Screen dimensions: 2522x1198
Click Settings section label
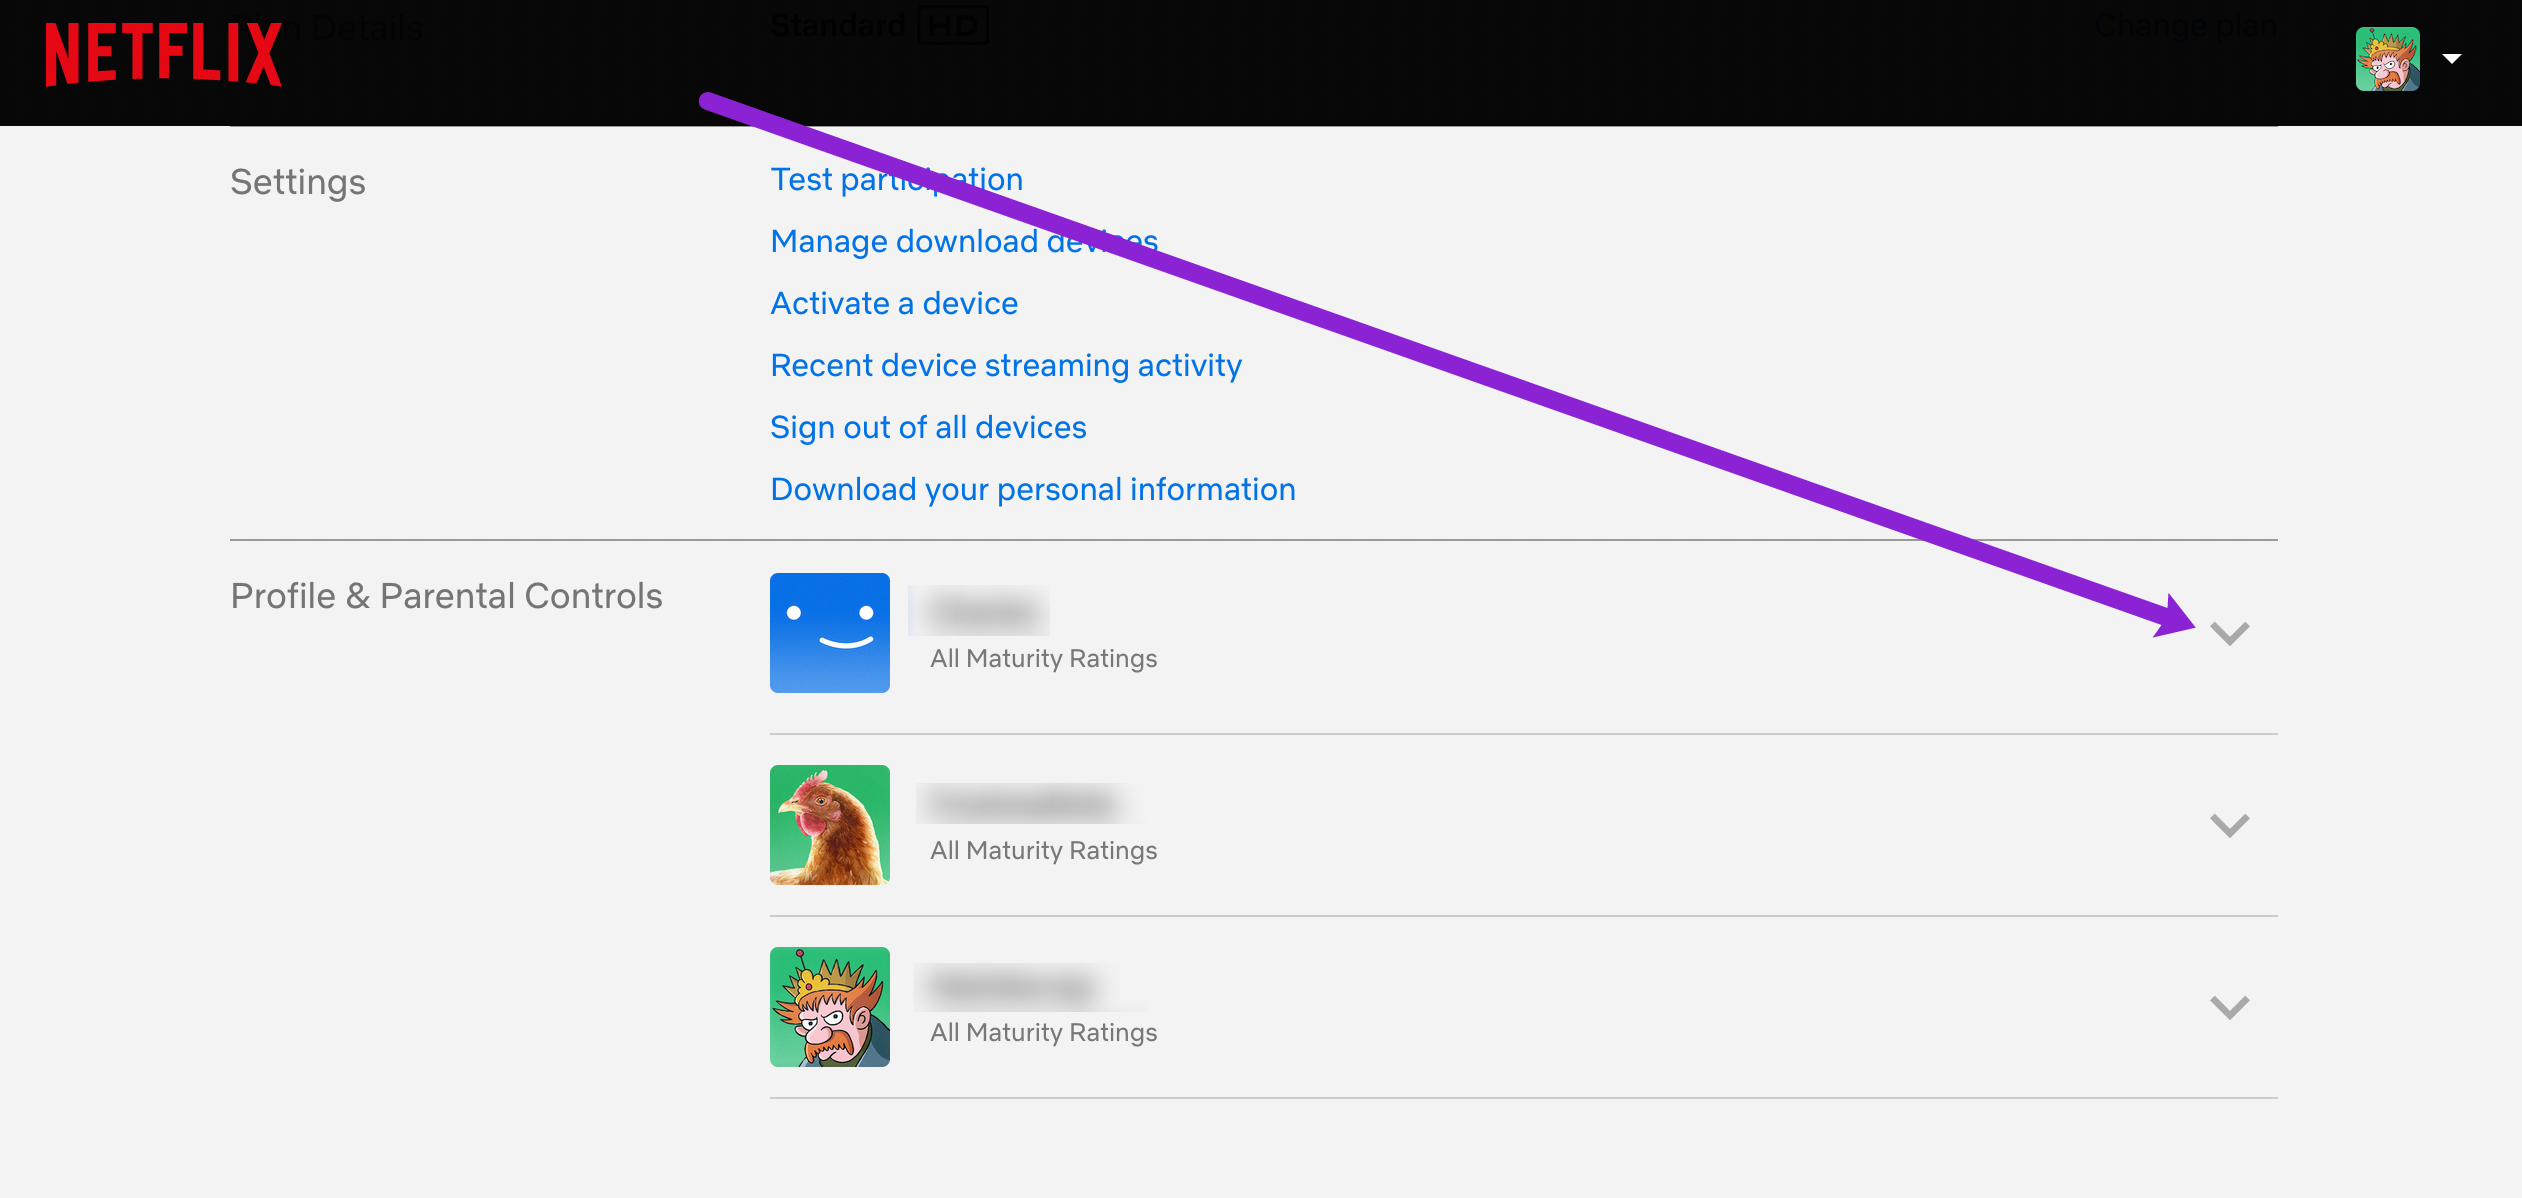[298, 180]
